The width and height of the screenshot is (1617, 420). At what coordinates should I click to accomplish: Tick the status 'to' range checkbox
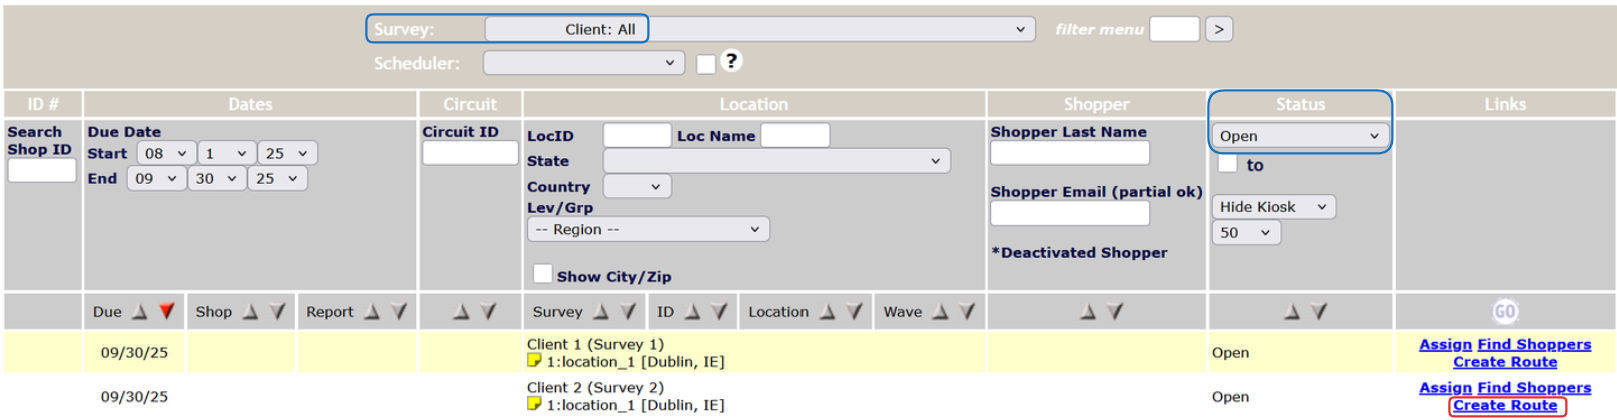(1227, 164)
